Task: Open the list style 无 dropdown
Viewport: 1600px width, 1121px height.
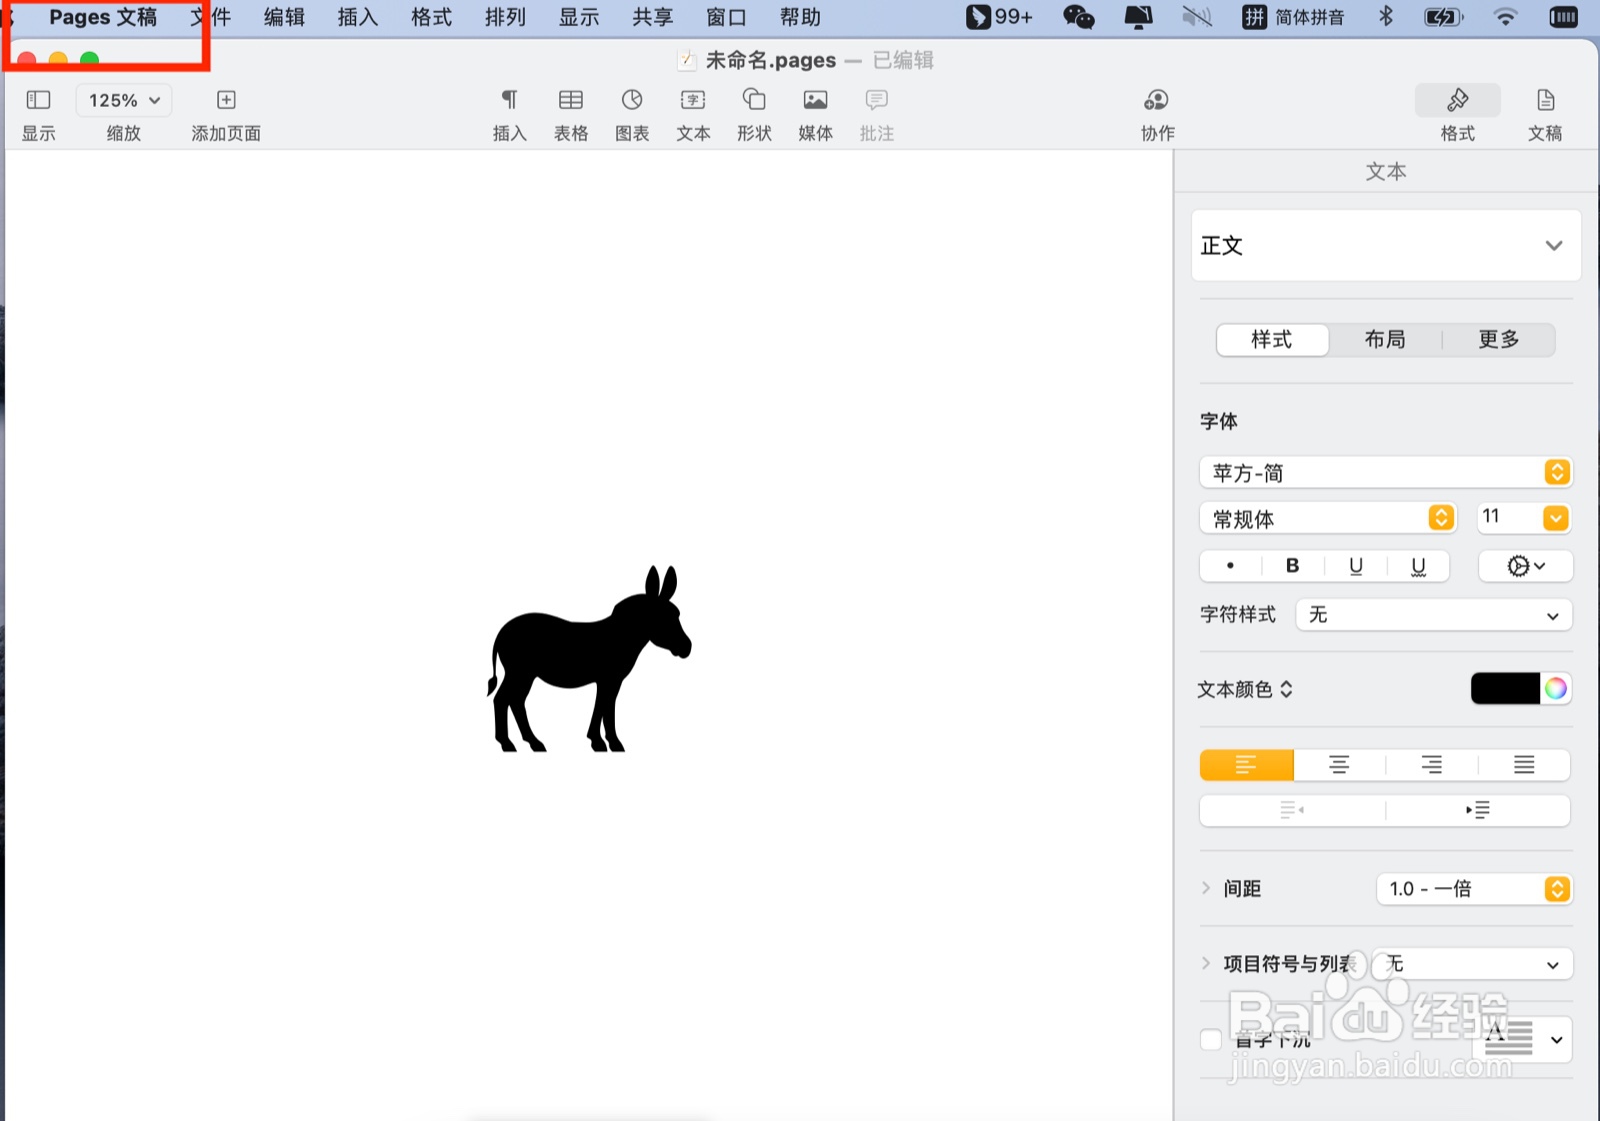Action: click(x=1472, y=964)
